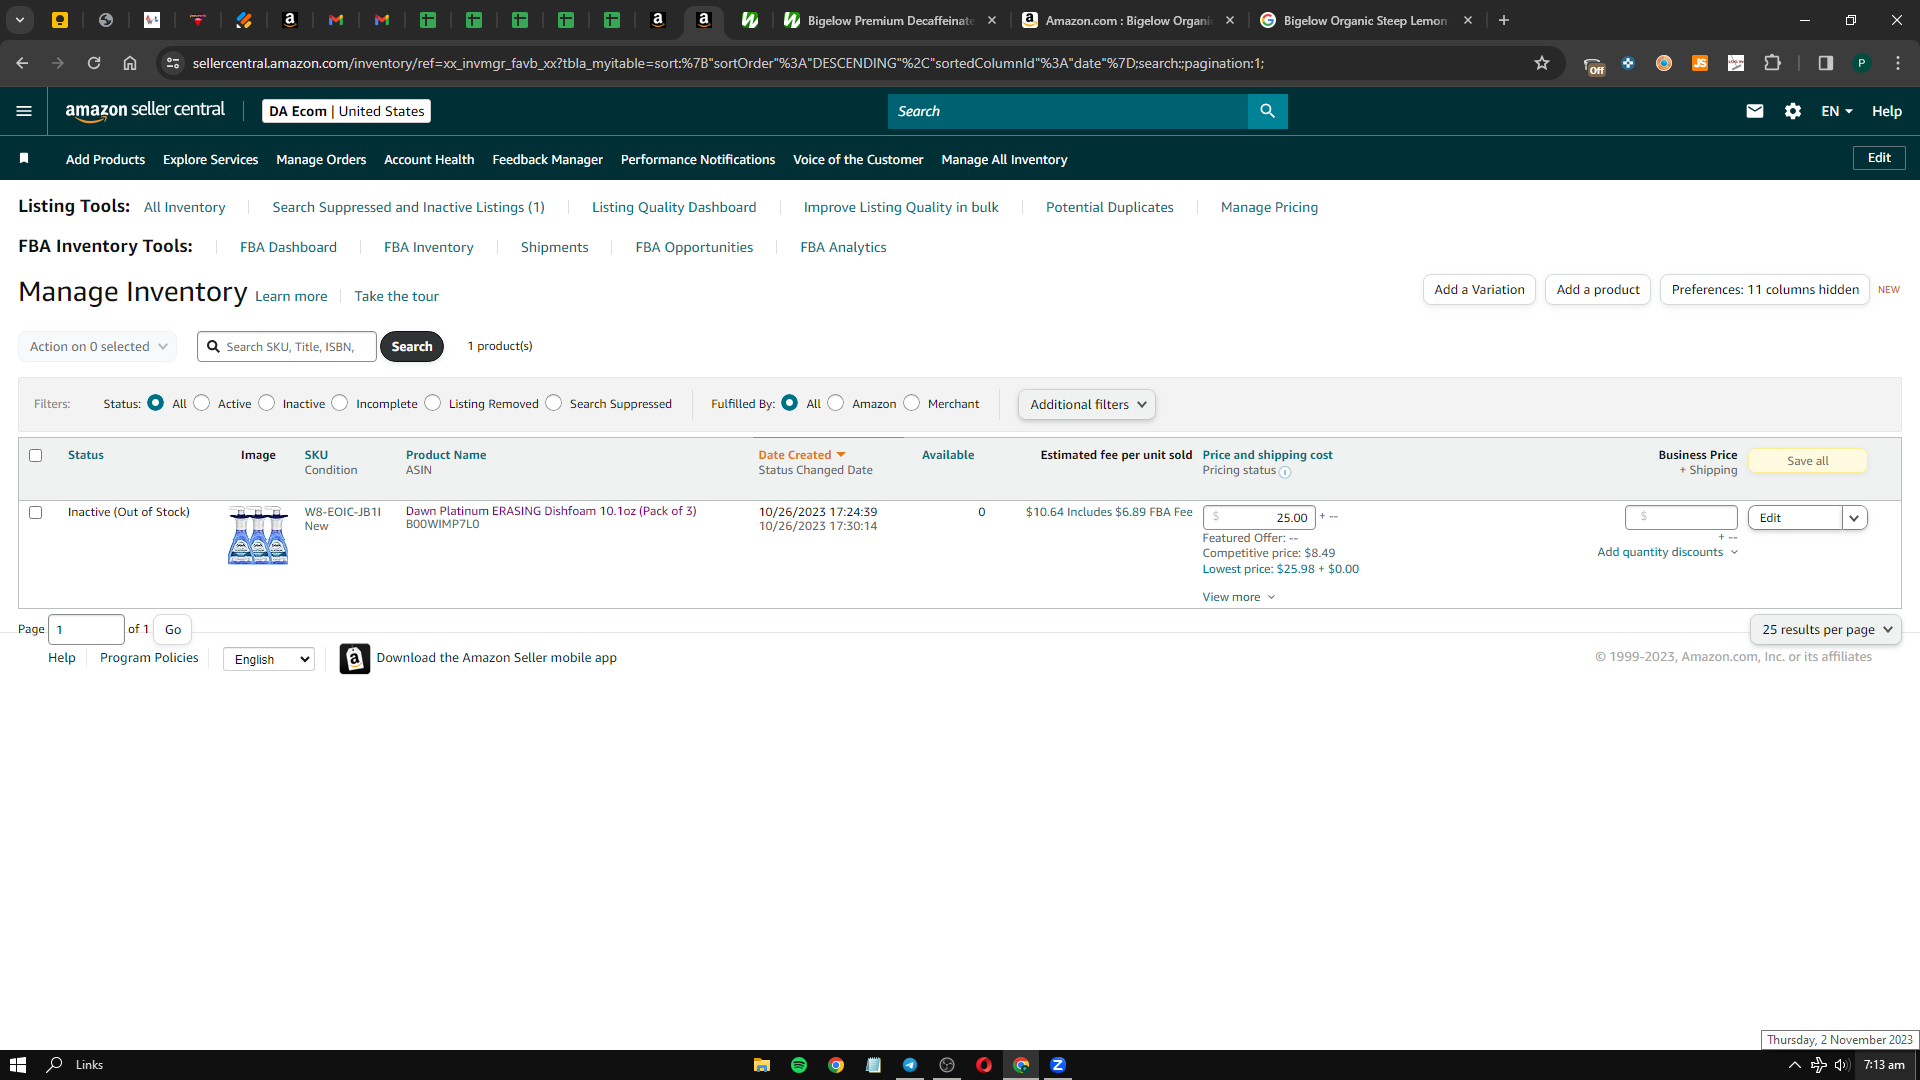
Task: Click the Business Price input field
Action: [1681, 518]
